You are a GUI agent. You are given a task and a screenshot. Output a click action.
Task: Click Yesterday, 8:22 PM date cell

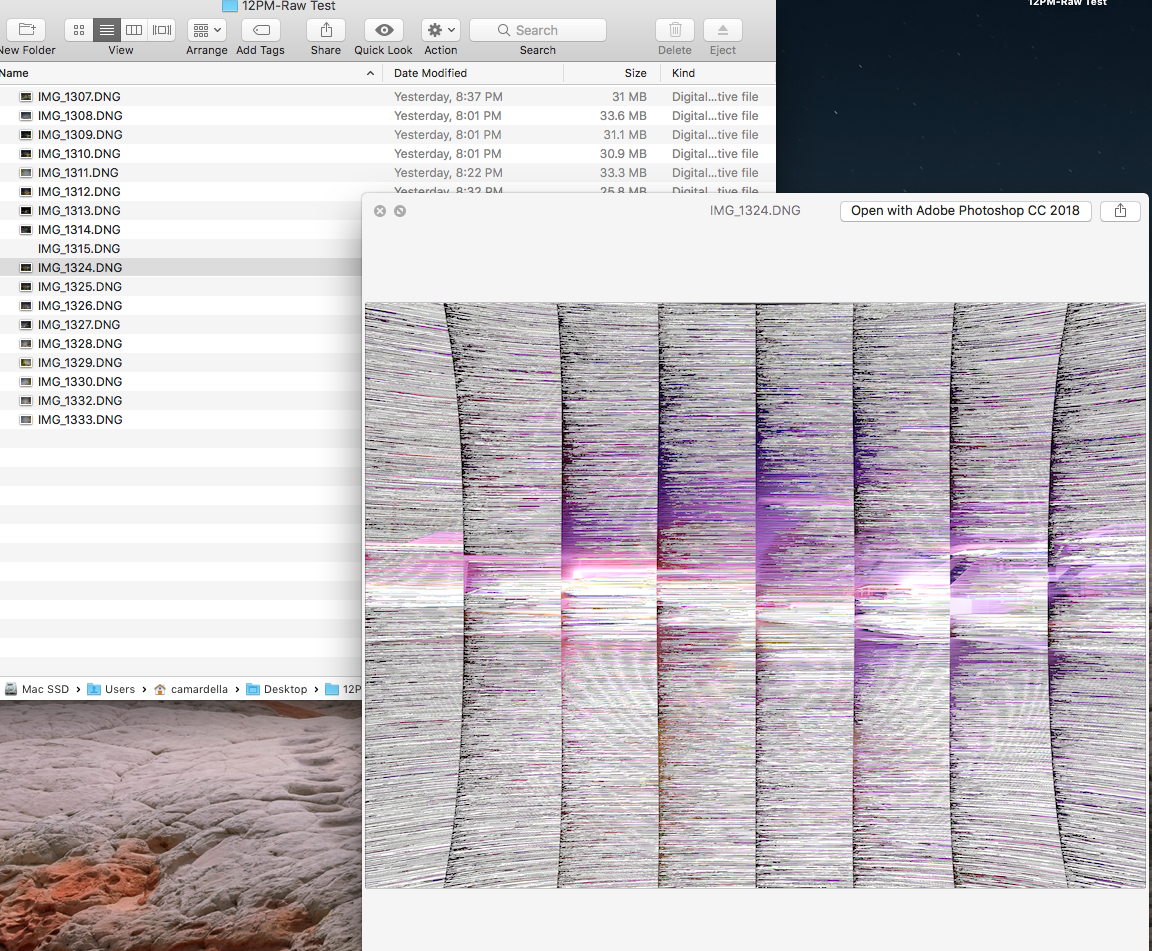[x=448, y=173]
